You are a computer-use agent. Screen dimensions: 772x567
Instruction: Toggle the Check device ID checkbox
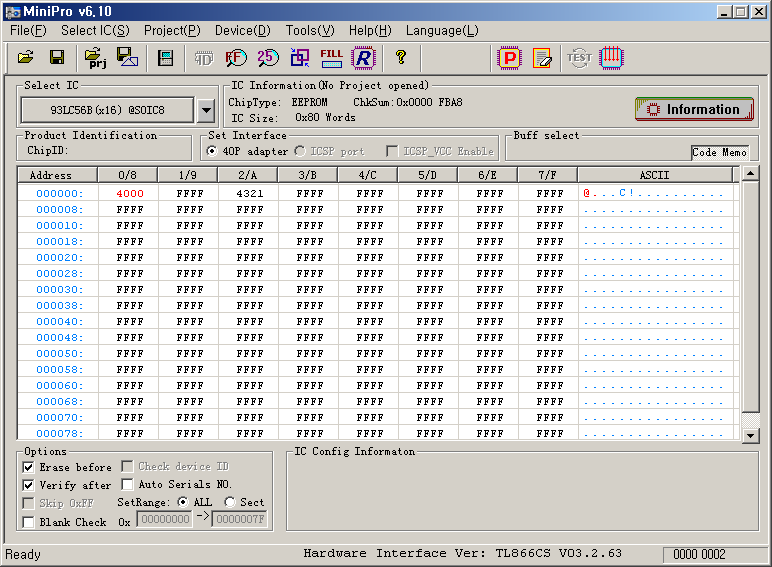click(x=127, y=466)
